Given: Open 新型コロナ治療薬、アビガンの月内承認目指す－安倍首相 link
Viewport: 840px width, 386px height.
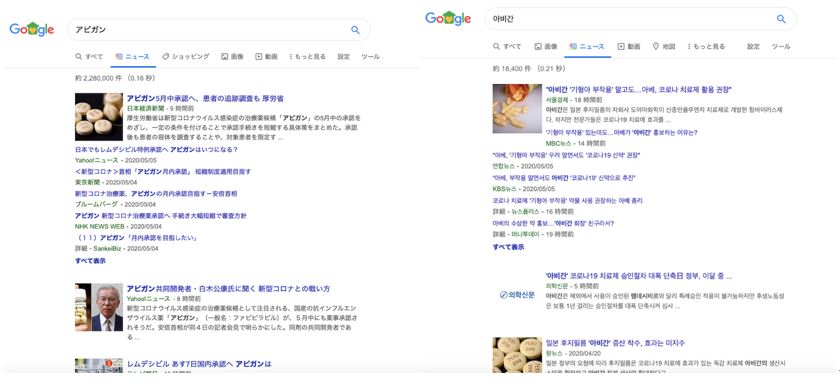Looking at the screenshot, I should pyautogui.click(x=156, y=194).
